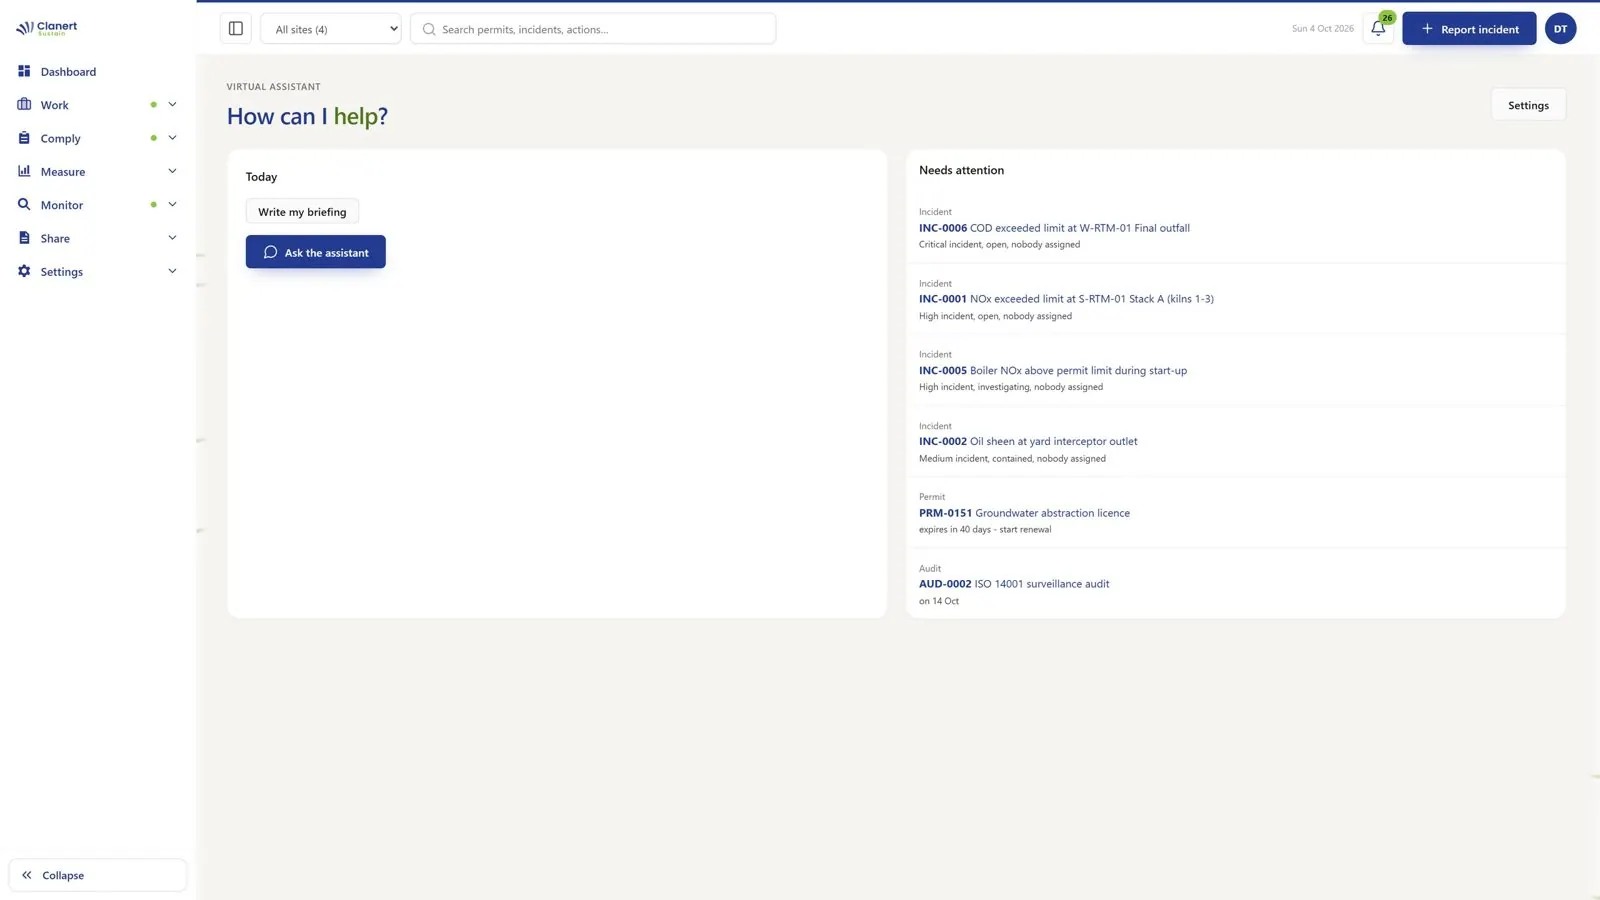Click the Measure bar chart icon
The image size is (1600, 900).
[24, 171]
